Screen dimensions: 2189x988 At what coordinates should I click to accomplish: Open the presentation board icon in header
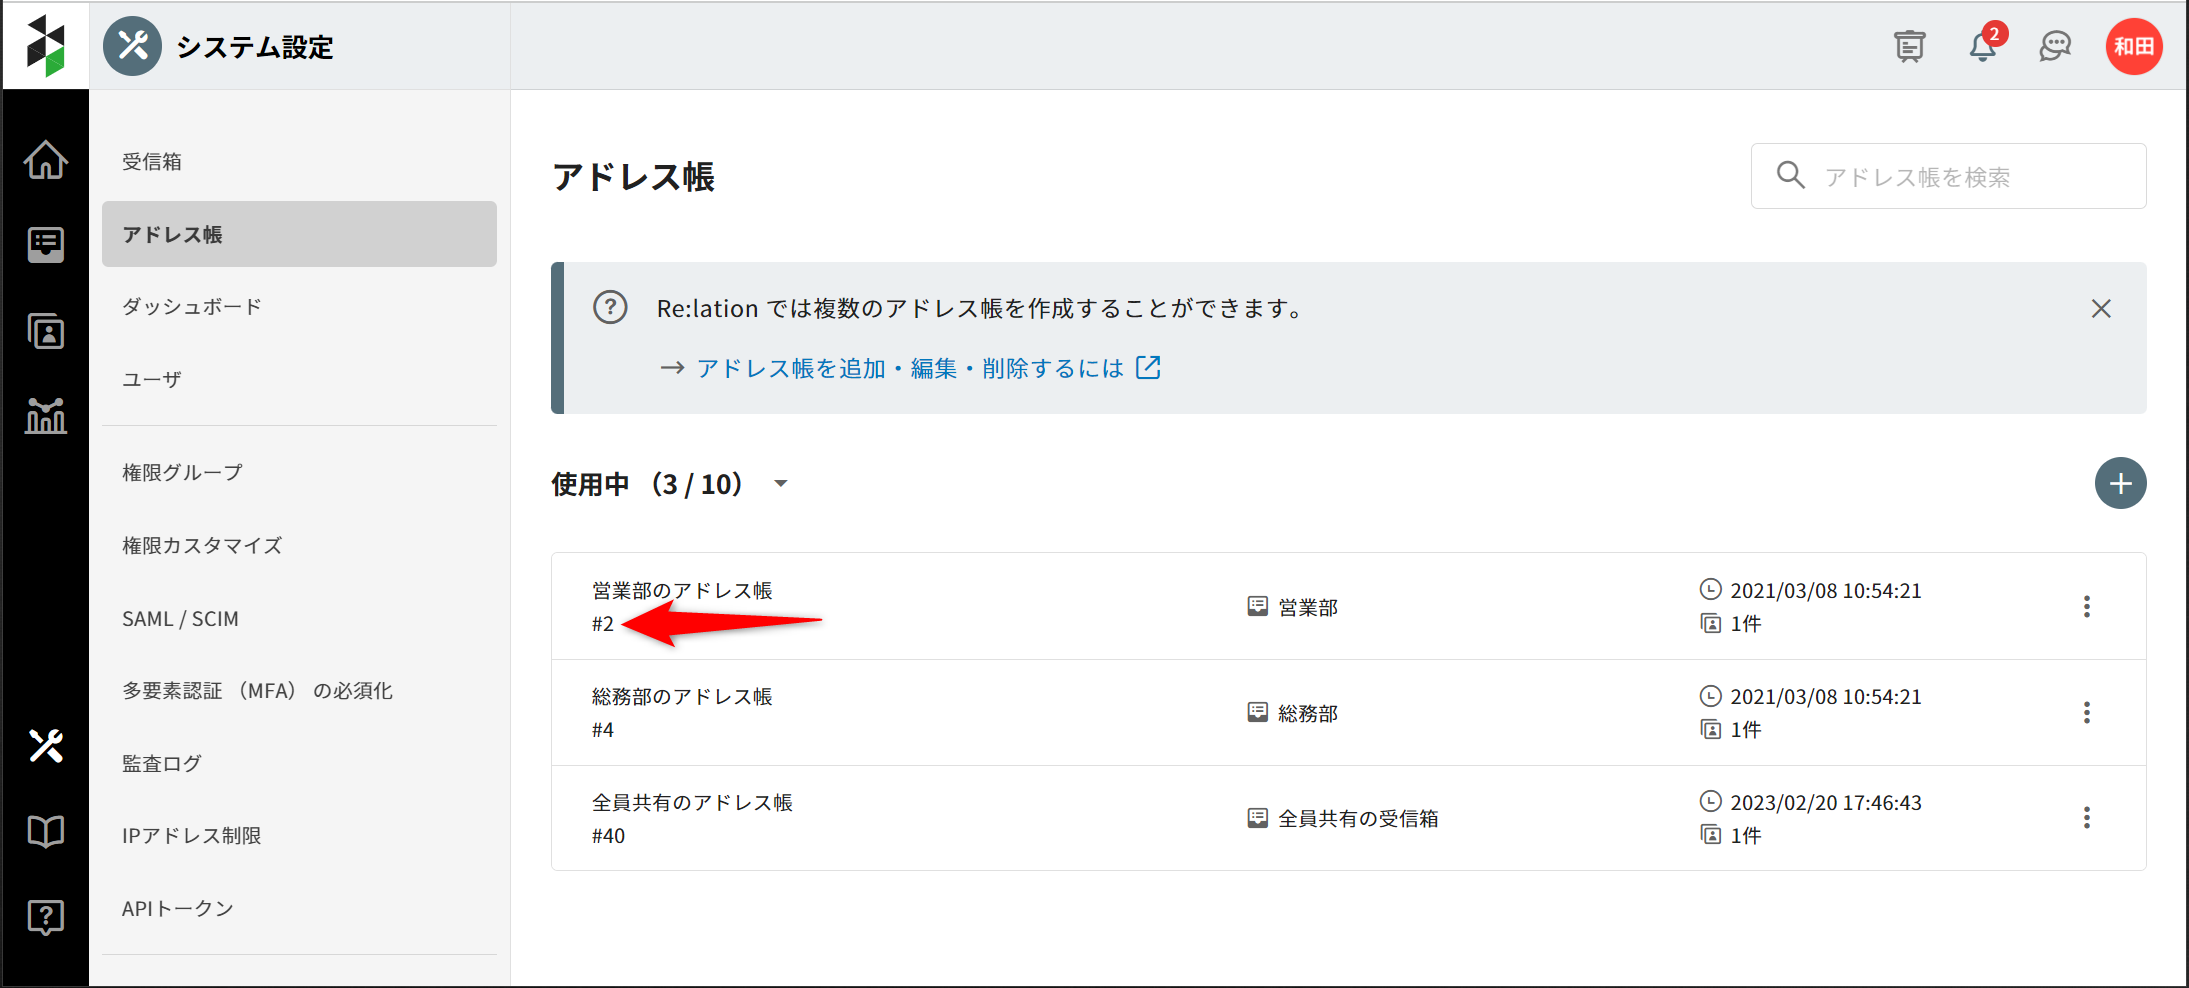pyautogui.click(x=1909, y=47)
